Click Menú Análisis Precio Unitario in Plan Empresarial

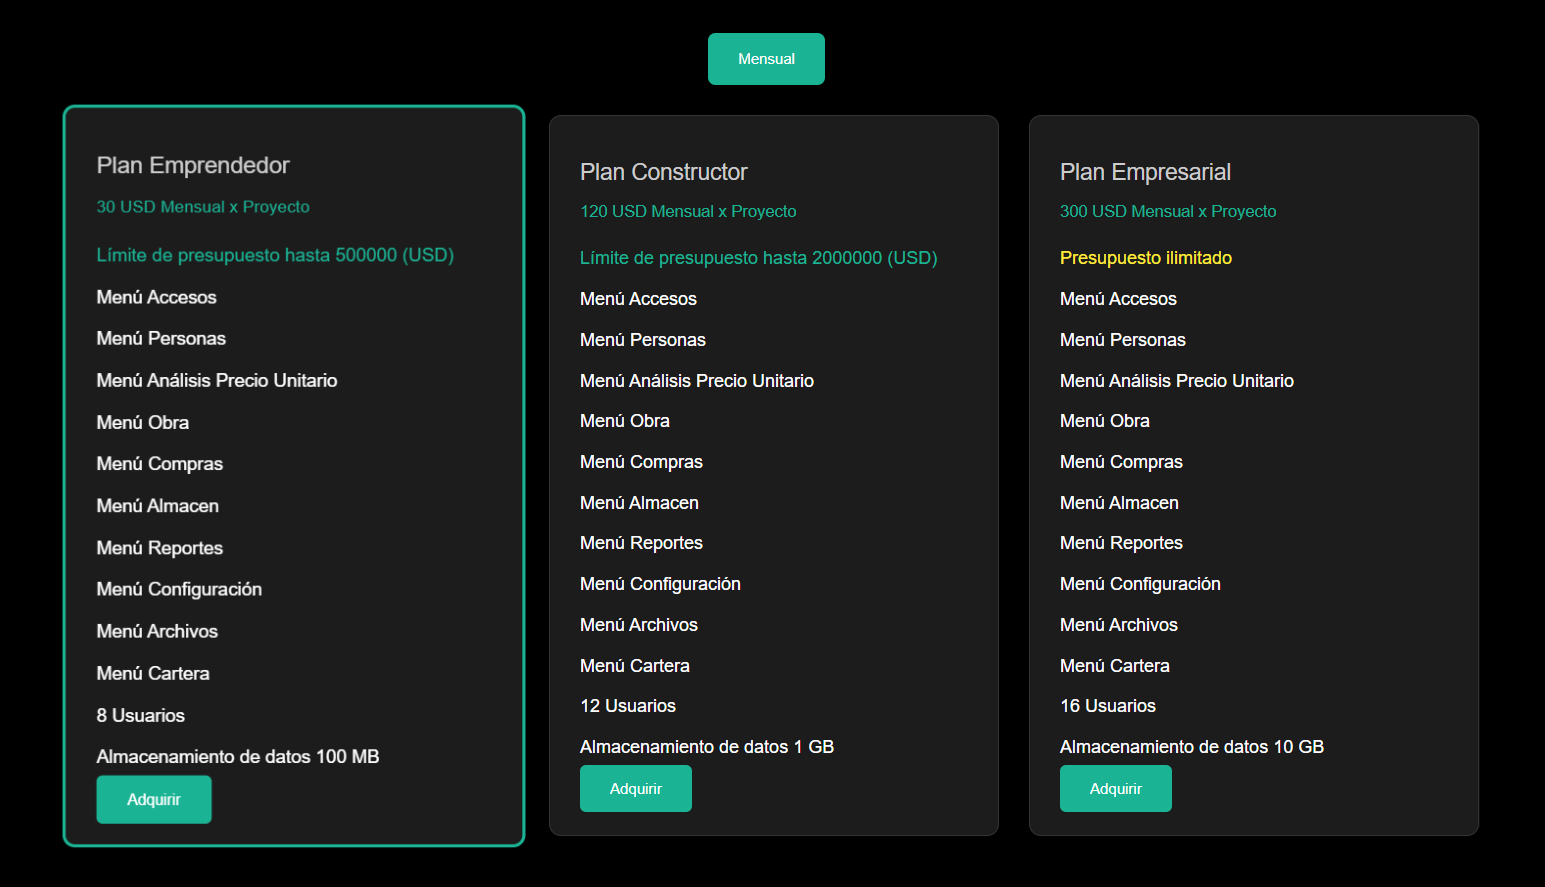[1177, 381]
